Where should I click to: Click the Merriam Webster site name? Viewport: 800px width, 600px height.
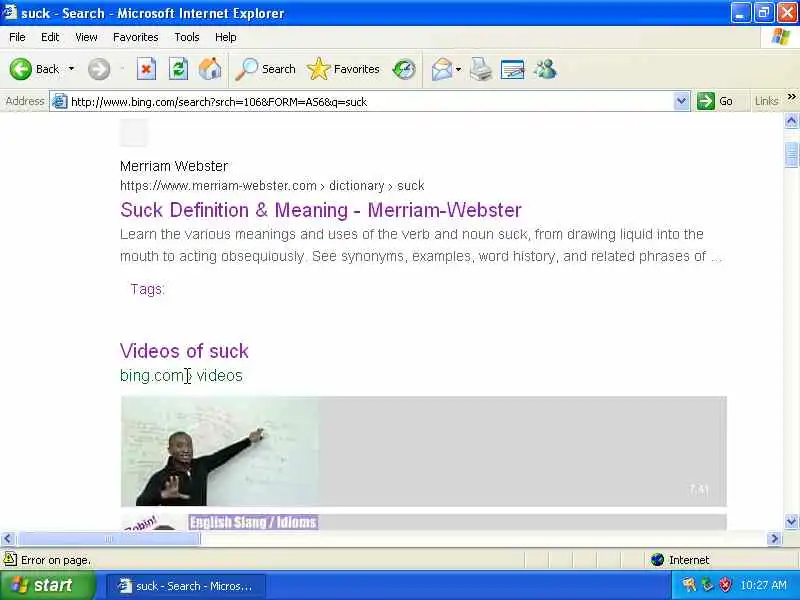[x=174, y=166]
